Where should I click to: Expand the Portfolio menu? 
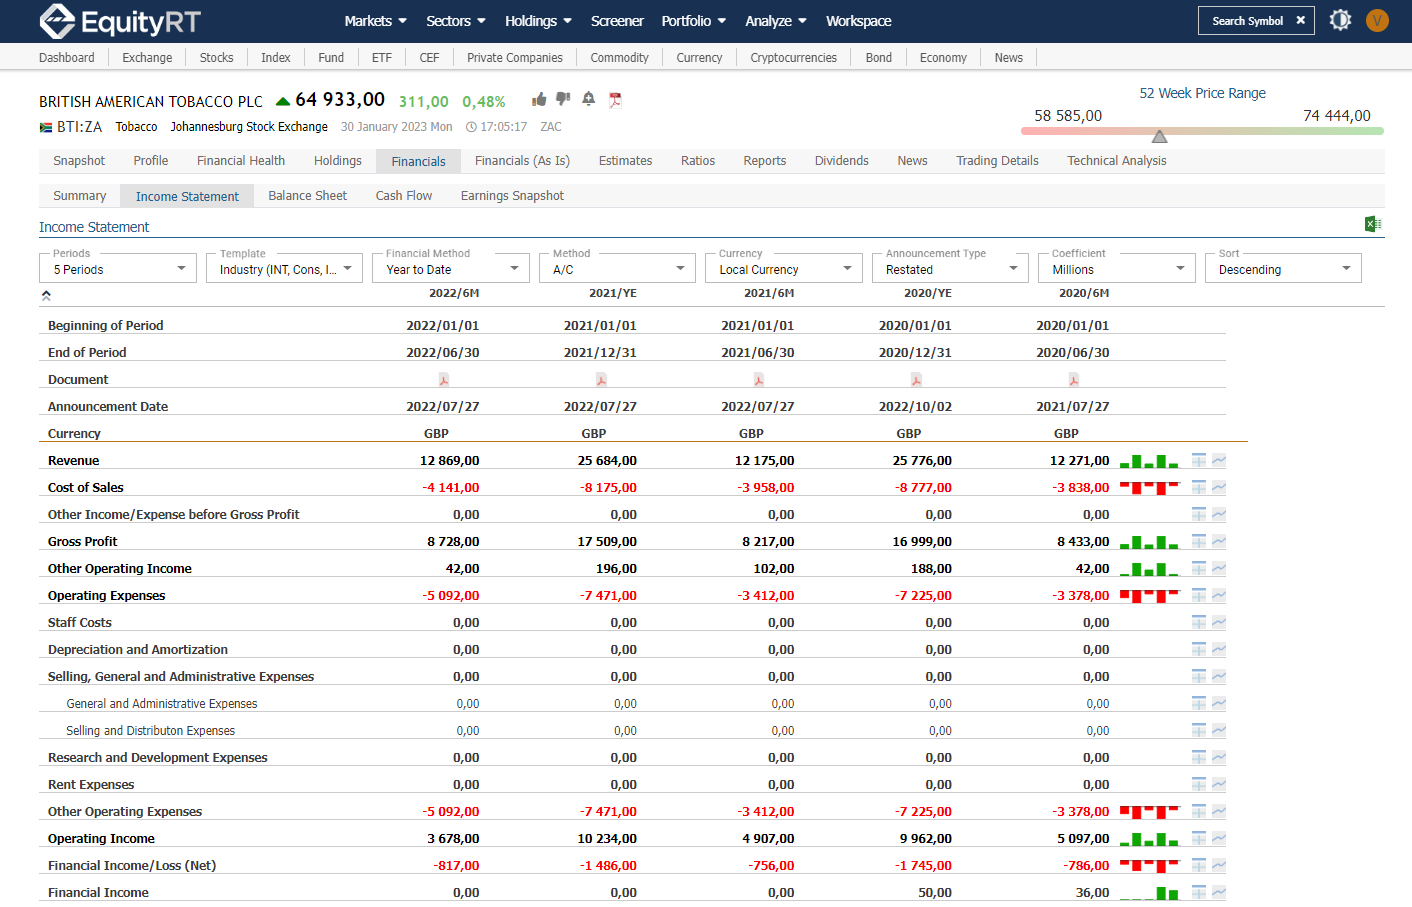coord(694,21)
